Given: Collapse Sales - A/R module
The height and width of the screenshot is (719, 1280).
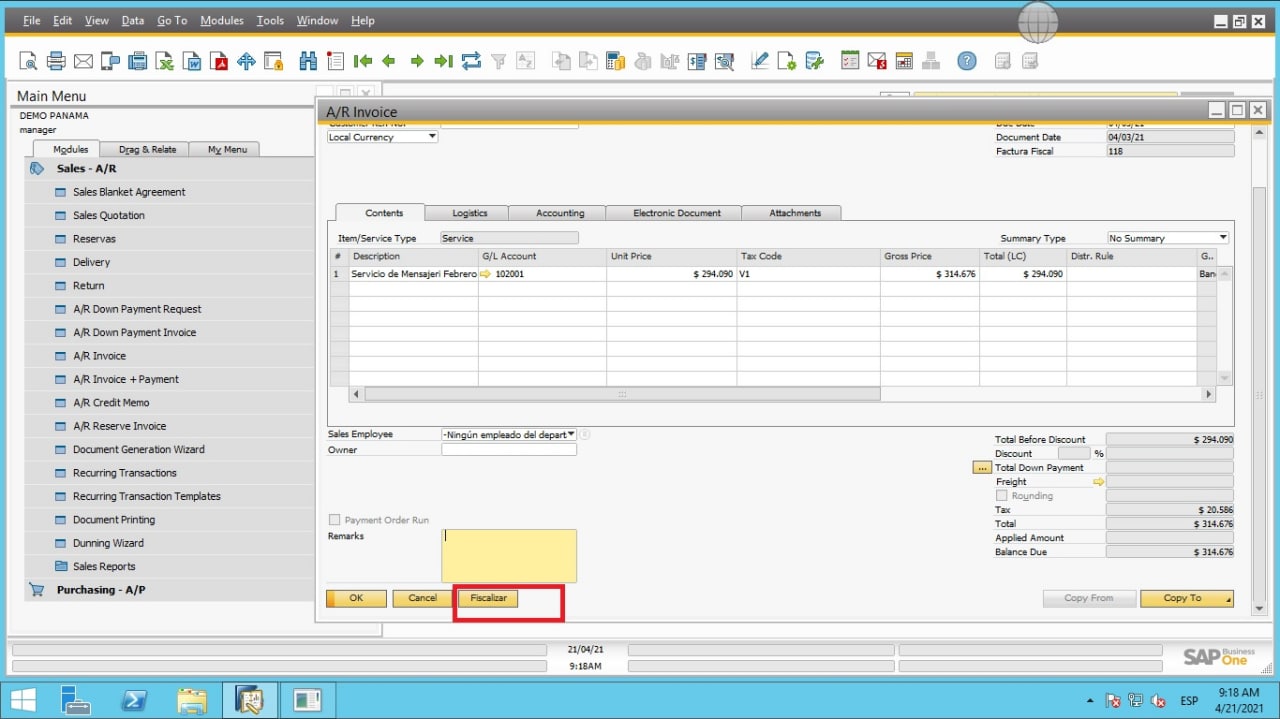Looking at the screenshot, I should (86, 169).
